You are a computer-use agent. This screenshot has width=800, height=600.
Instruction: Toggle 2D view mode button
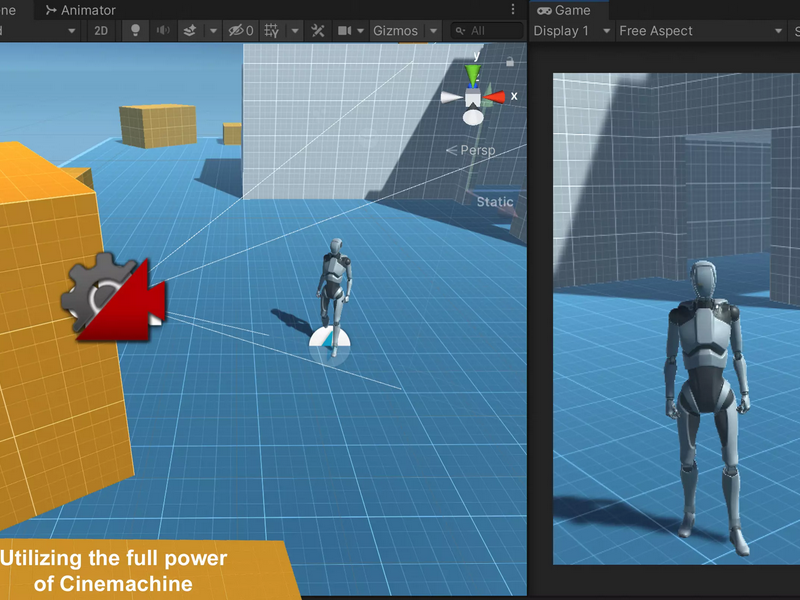click(101, 31)
